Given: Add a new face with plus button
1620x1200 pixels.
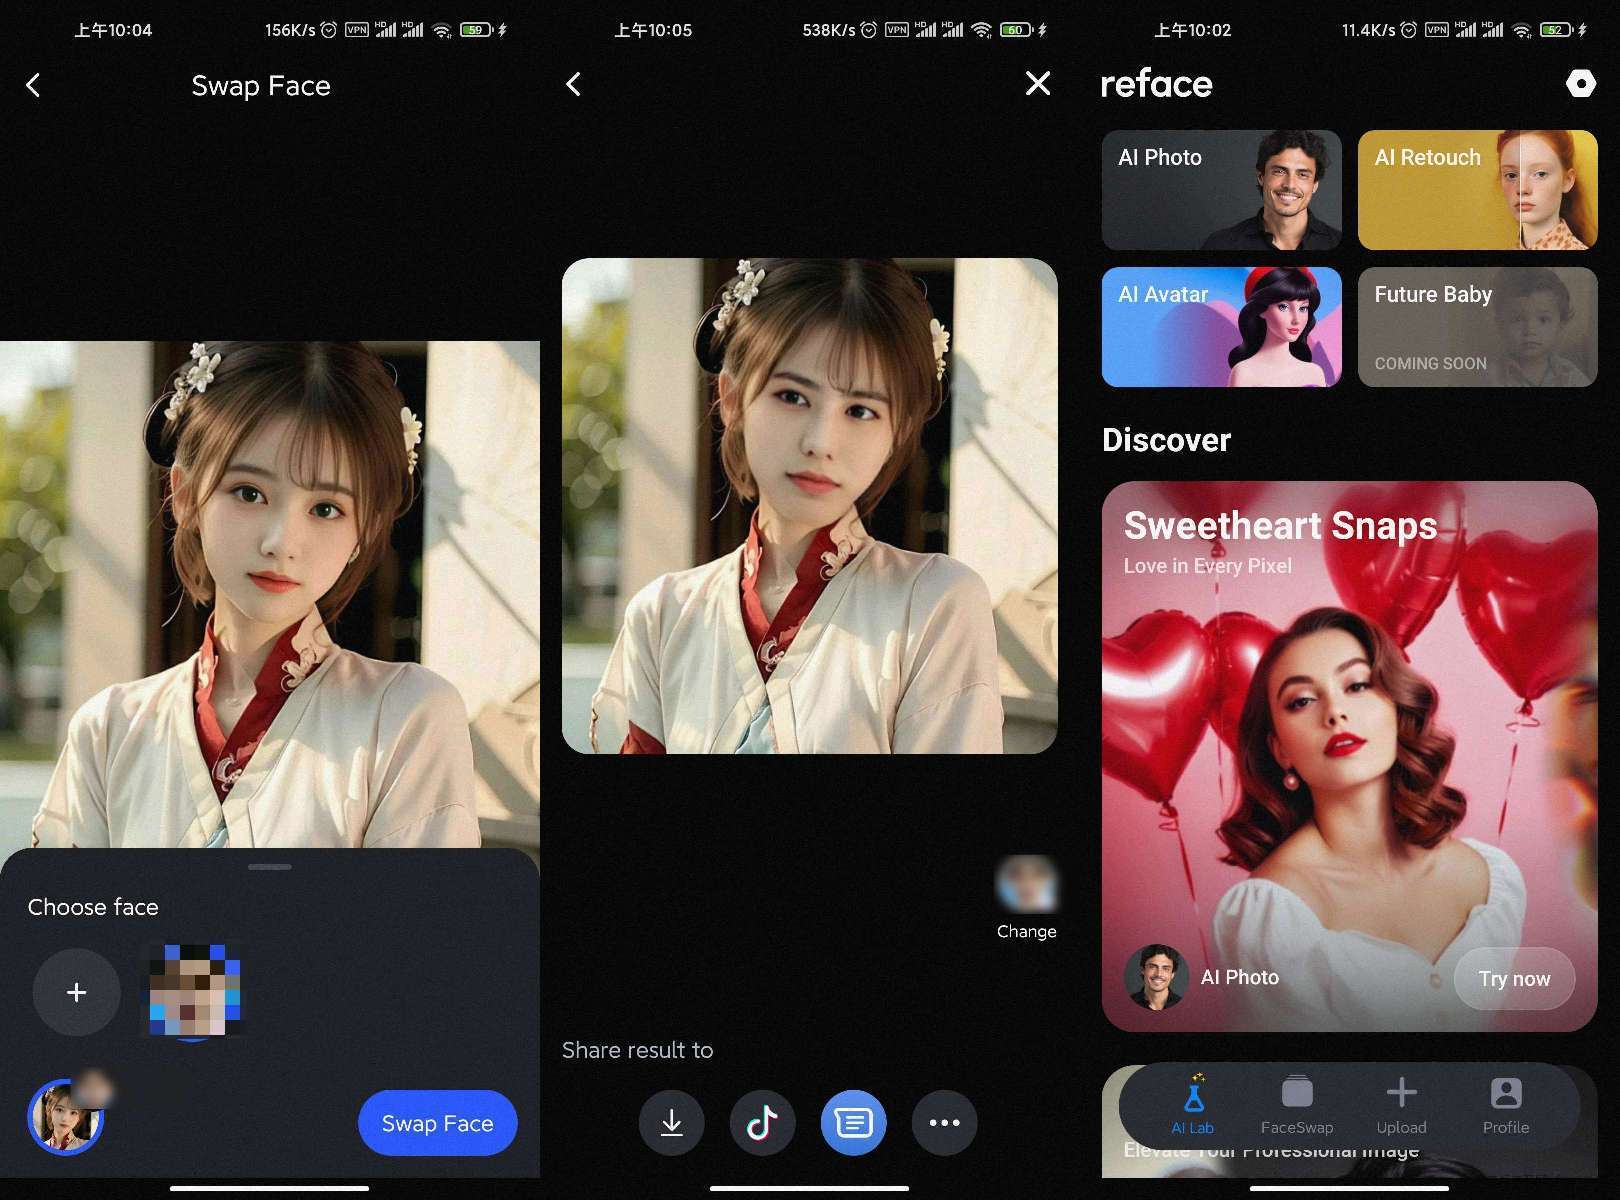Looking at the screenshot, I should [77, 992].
